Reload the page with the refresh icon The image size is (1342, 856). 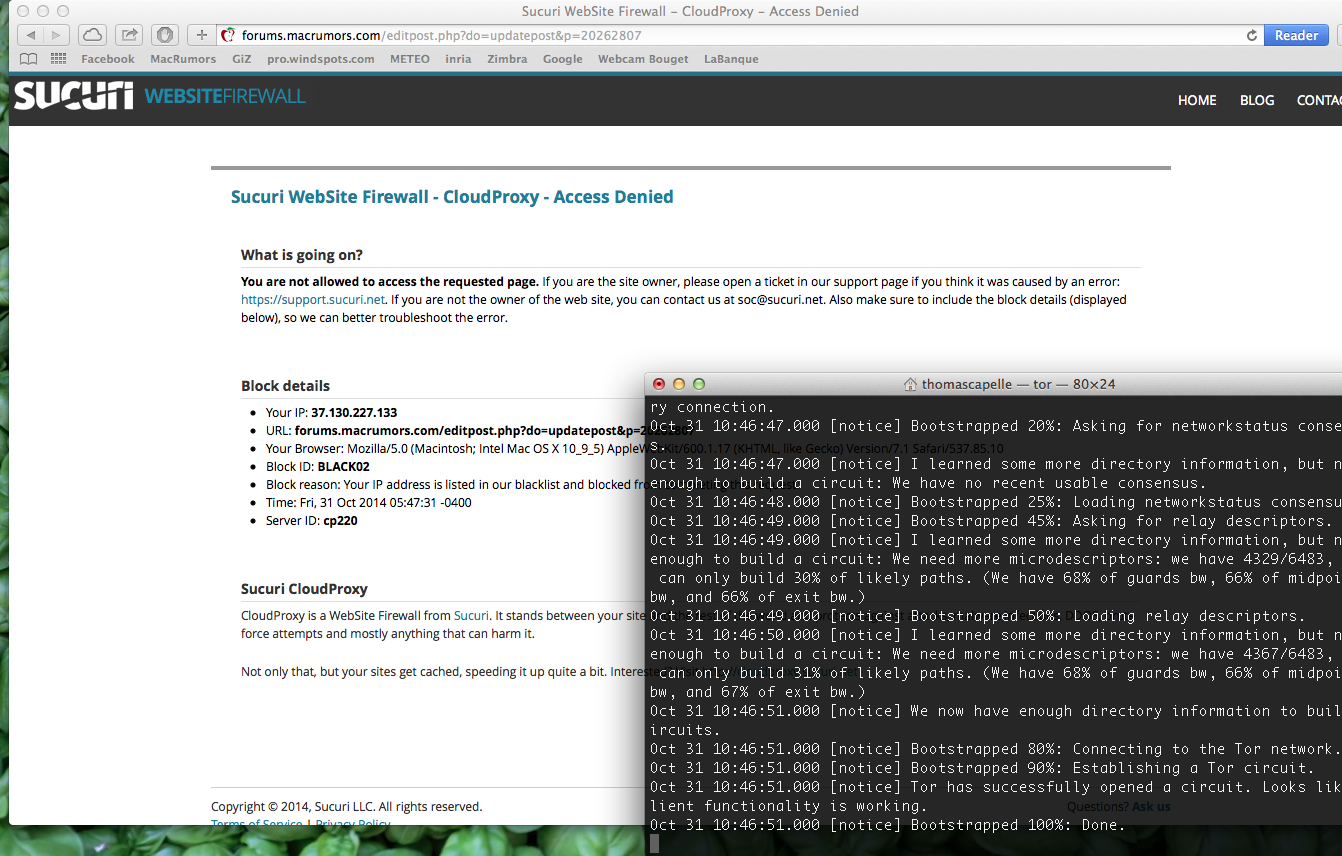click(1251, 35)
